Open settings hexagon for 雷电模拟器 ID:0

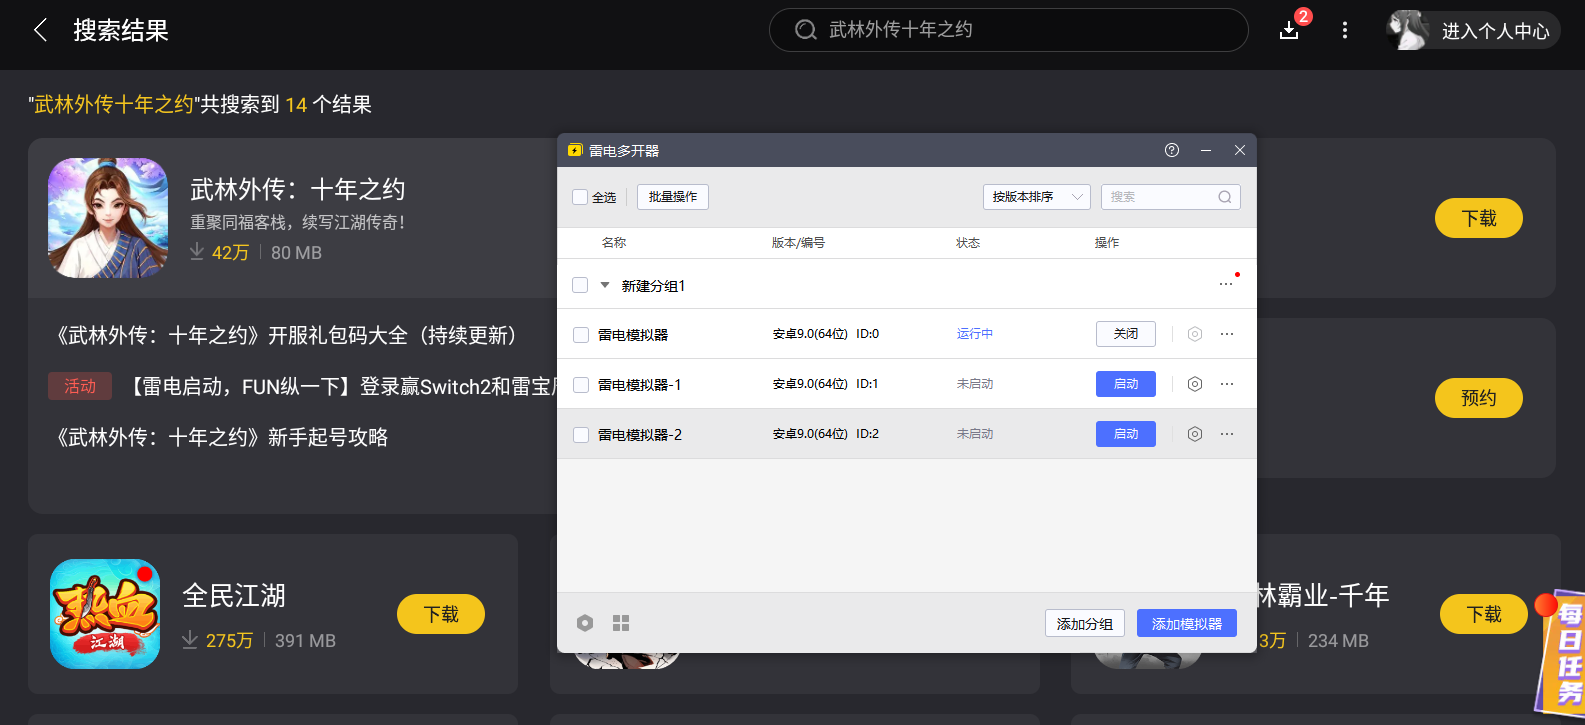click(1194, 334)
